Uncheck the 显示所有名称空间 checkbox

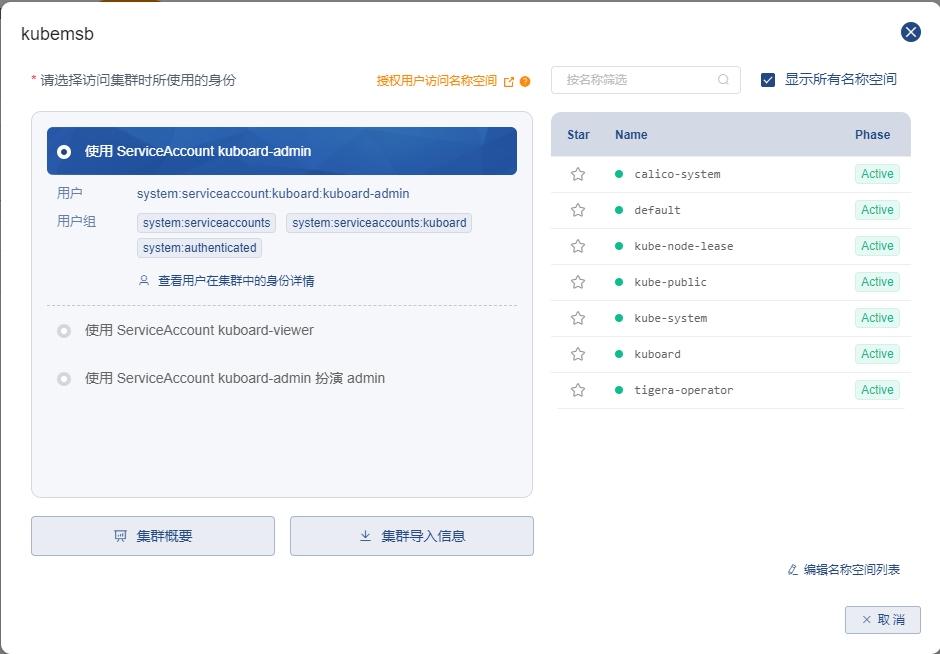(x=768, y=80)
